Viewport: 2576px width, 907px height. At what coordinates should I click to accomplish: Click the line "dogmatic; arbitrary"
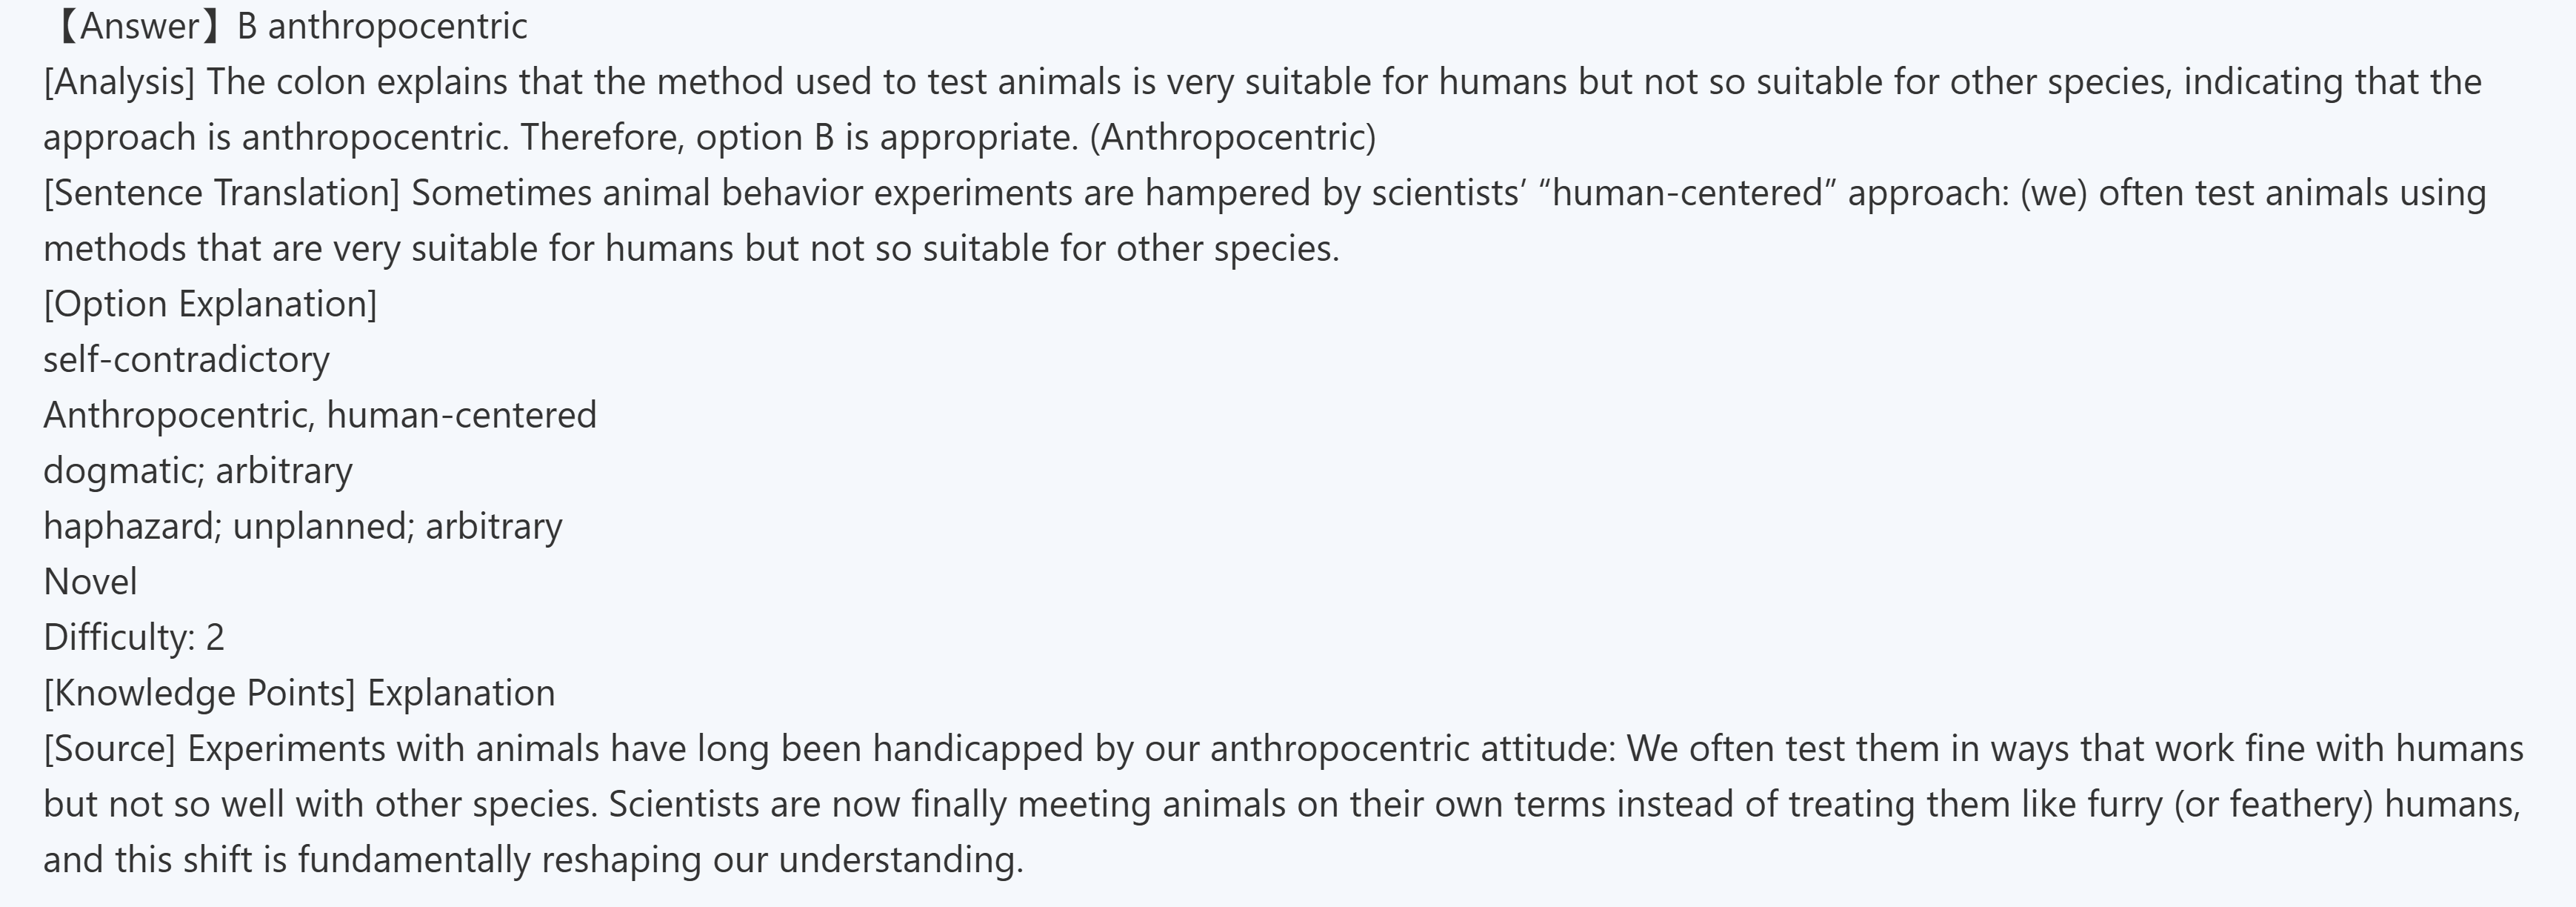pyautogui.click(x=198, y=471)
